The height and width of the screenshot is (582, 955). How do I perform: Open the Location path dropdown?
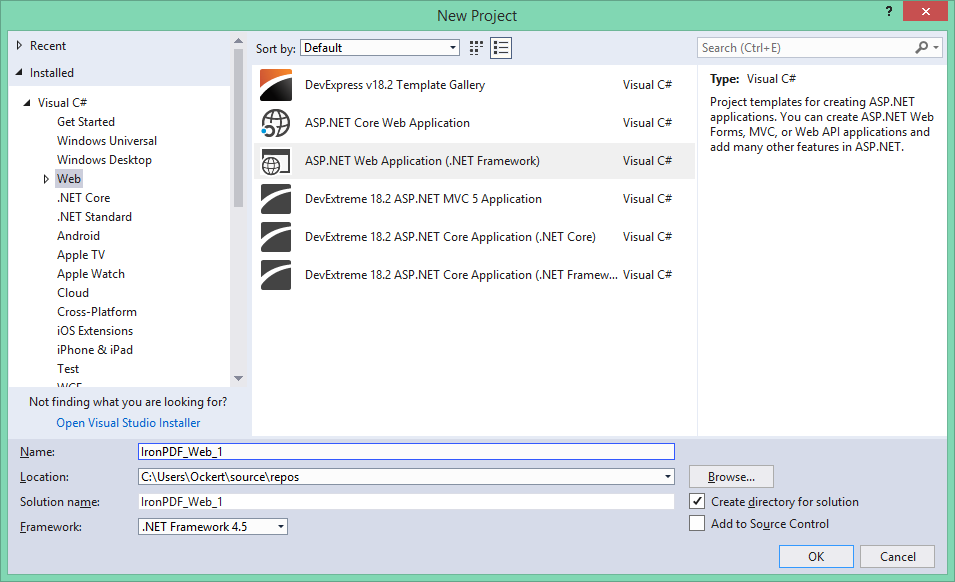pyautogui.click(x=668, y=477)
